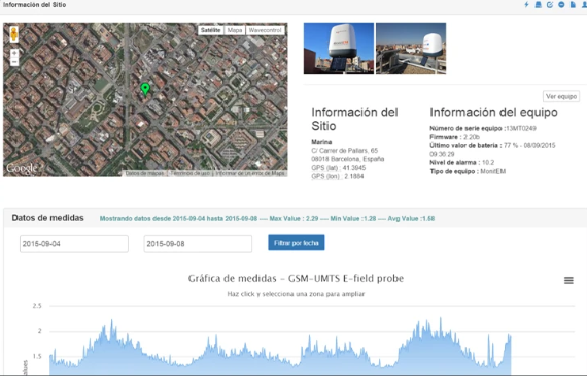The image size is (588, 376).
Task: Click the Avg Value 1.58 text
Action: 411,218
